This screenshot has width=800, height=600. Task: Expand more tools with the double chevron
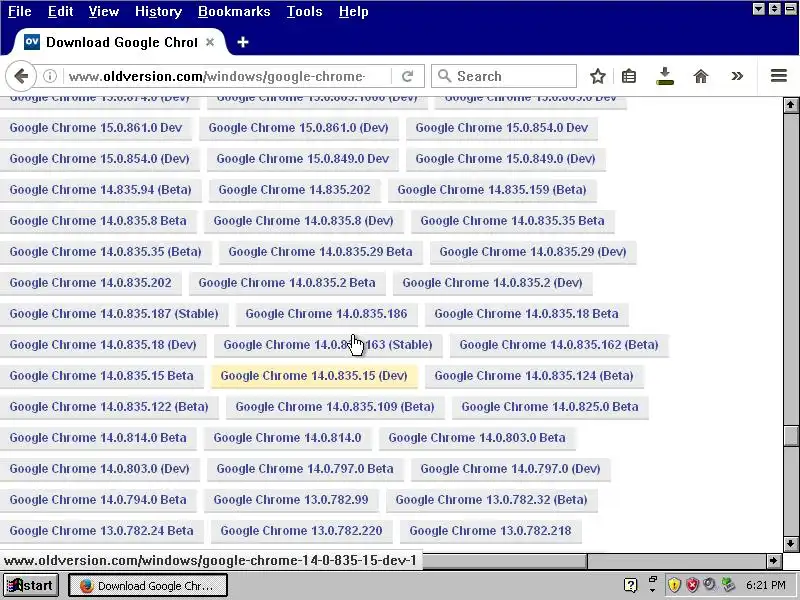pos(737,76)
